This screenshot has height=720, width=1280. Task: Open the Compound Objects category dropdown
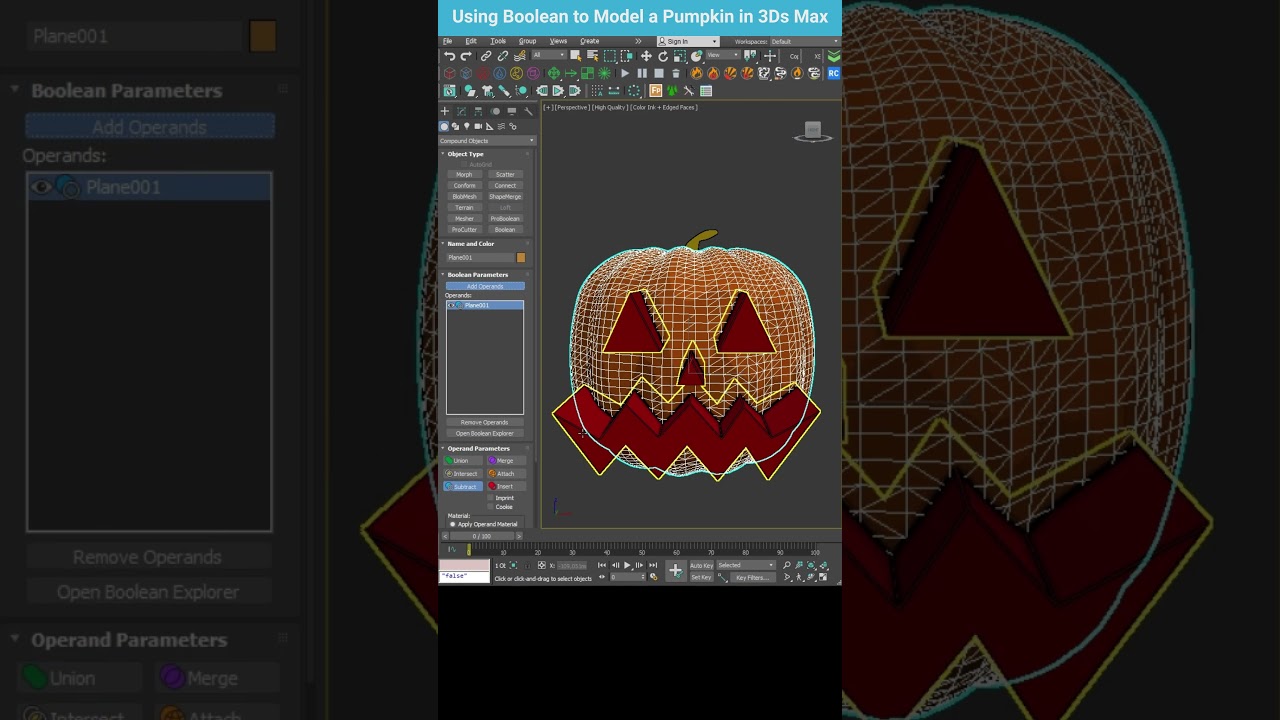tap(487, 141)
